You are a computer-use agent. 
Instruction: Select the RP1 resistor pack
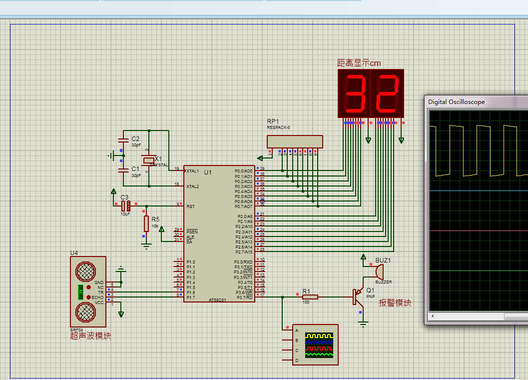(x=295, y=142)
